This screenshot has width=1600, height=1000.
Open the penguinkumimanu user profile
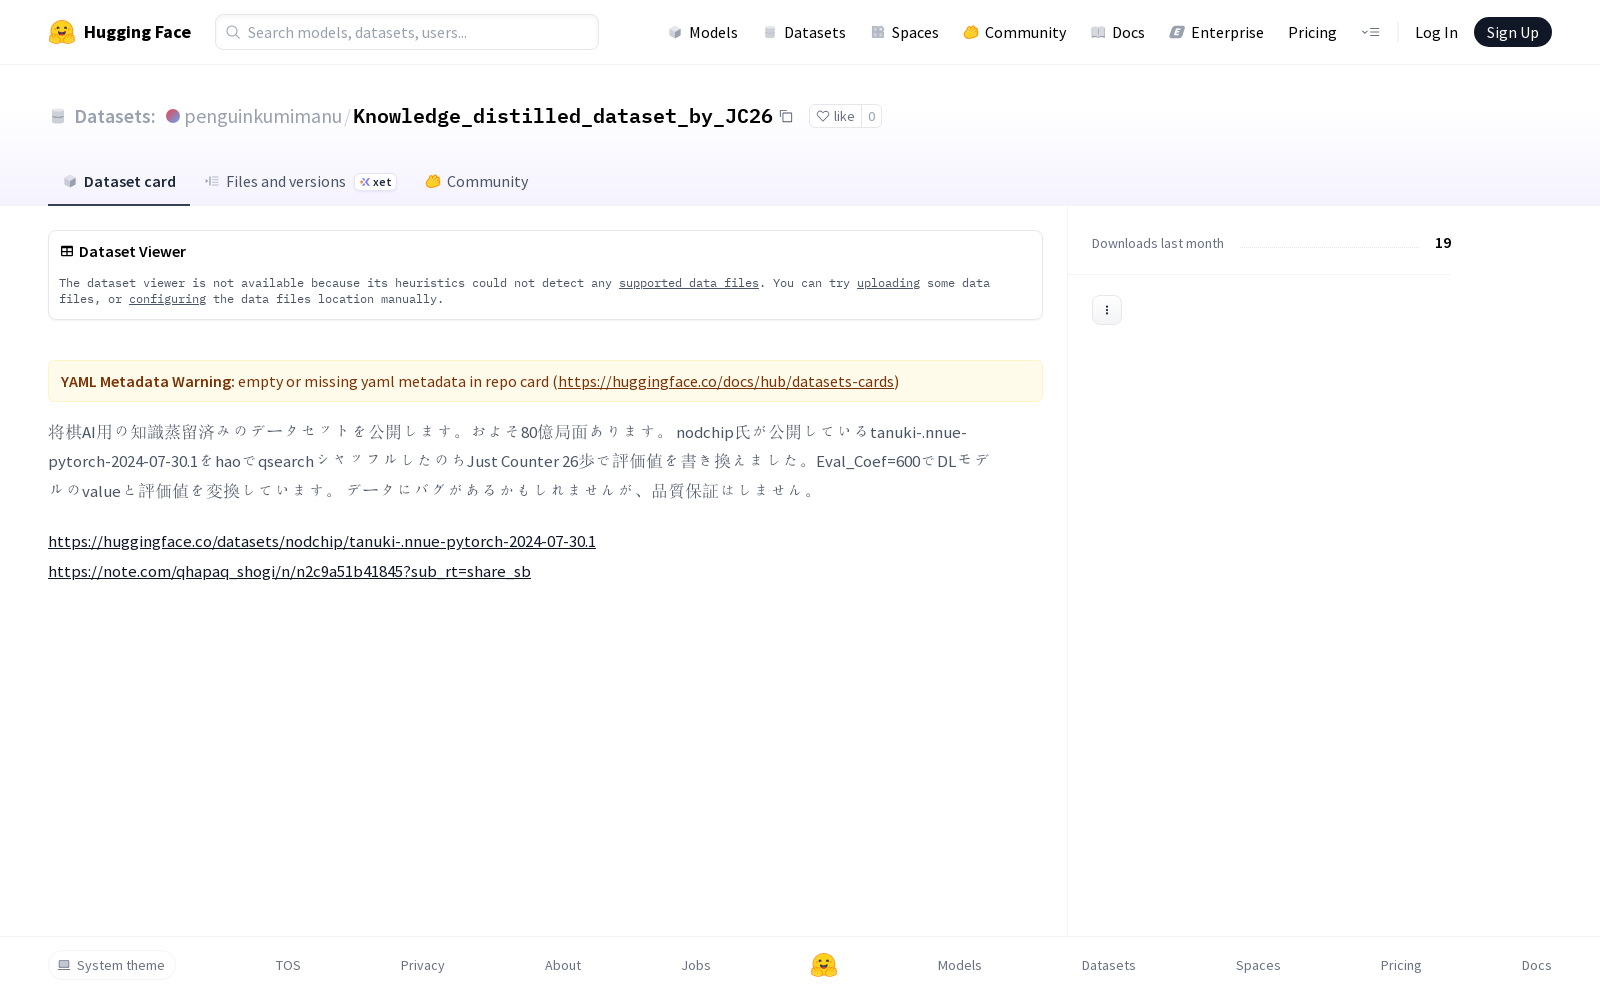[263, 116]
